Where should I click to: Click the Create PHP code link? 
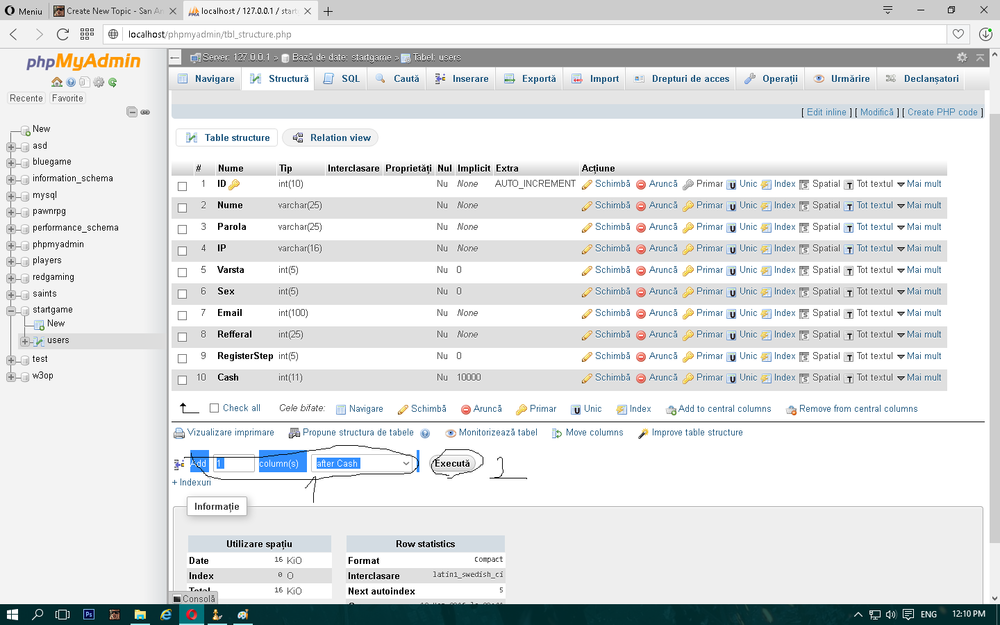[x=942, y=112]
